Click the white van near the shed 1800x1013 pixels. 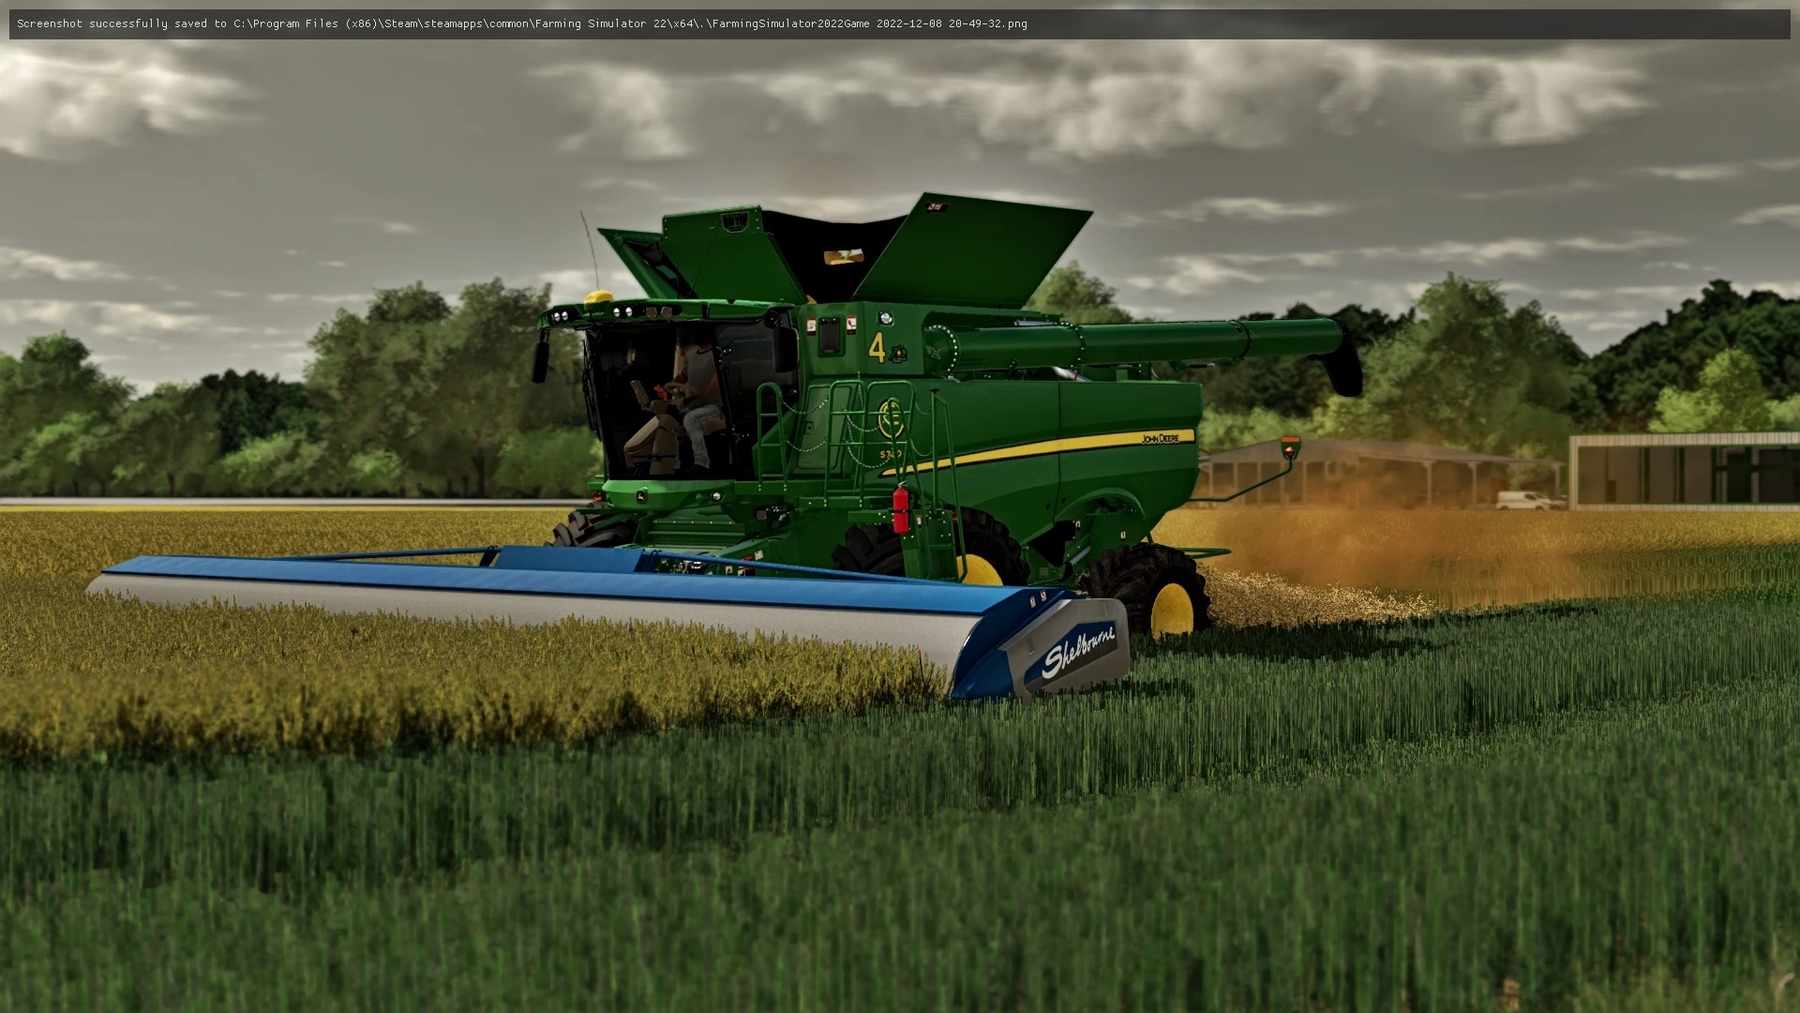[1528, 499]
